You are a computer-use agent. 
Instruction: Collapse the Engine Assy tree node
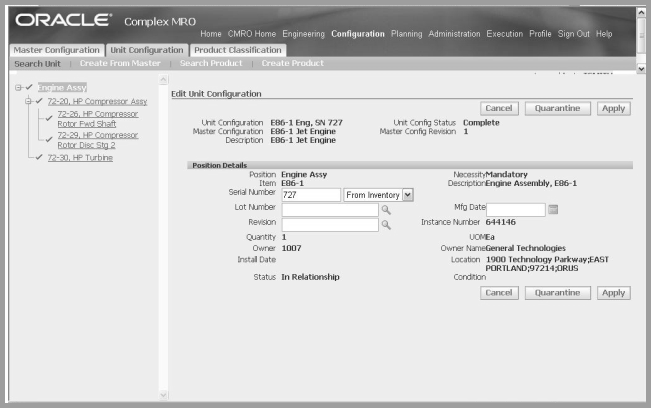point(18,88)
